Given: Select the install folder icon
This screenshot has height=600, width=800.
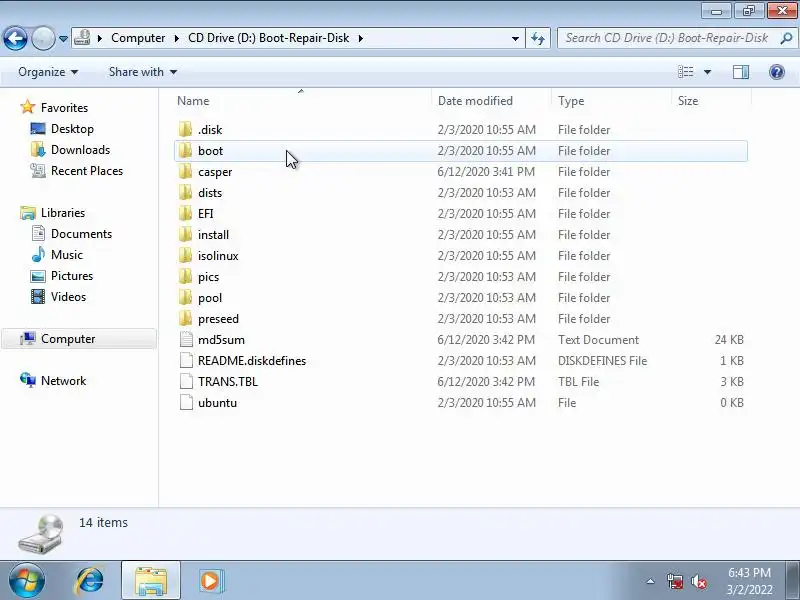Looking at the screenshot, I should click(x=186, y=235).
